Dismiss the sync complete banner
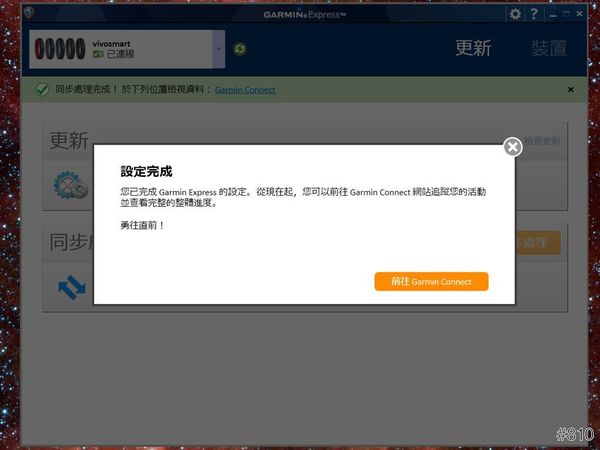The height and width of the screenshot is (450, 600). point(571,90)
